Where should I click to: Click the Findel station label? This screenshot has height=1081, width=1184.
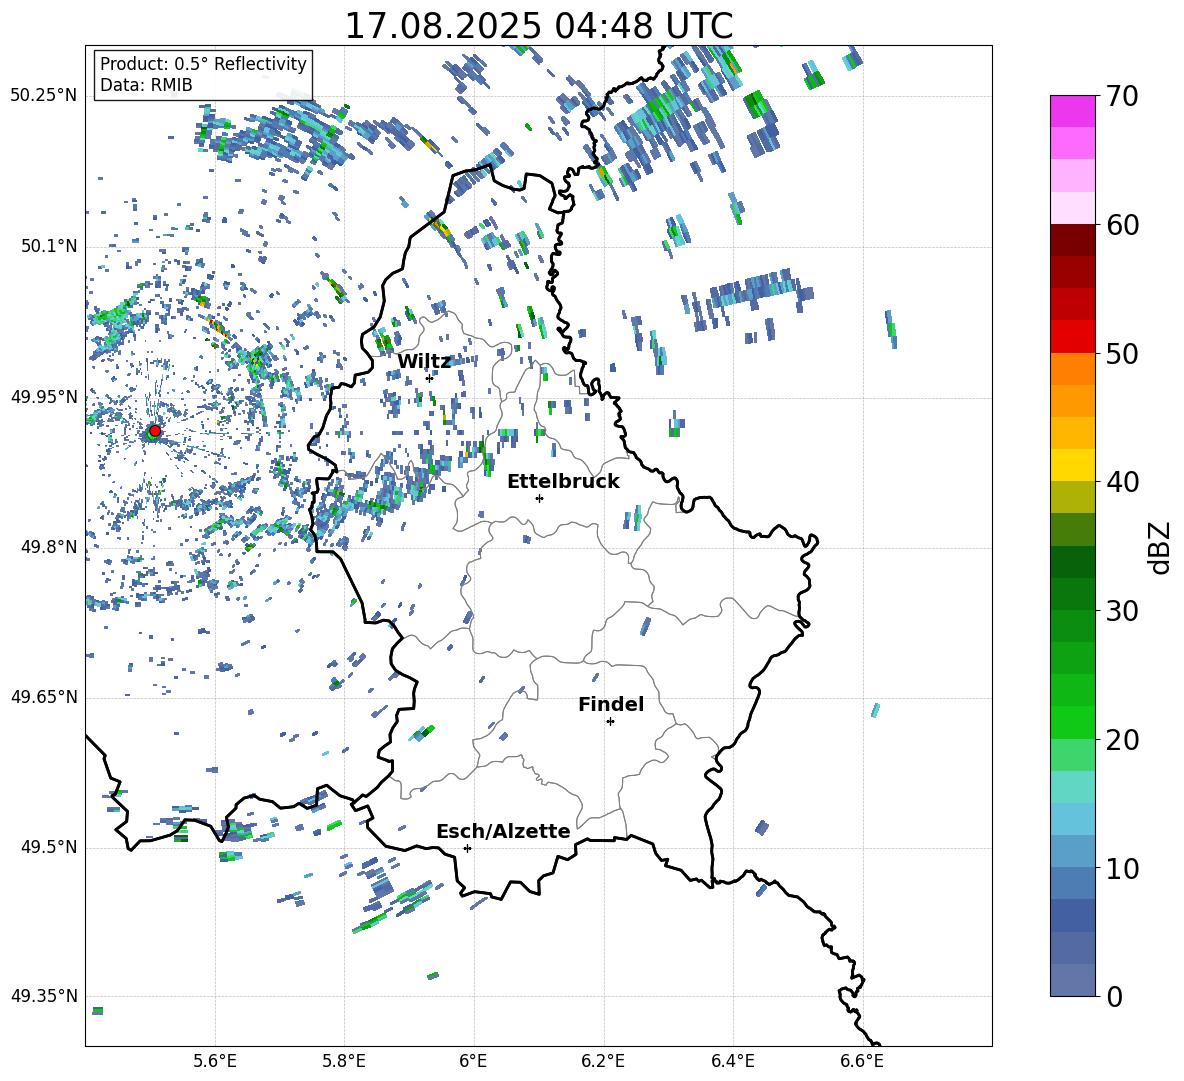click(611, 704)
